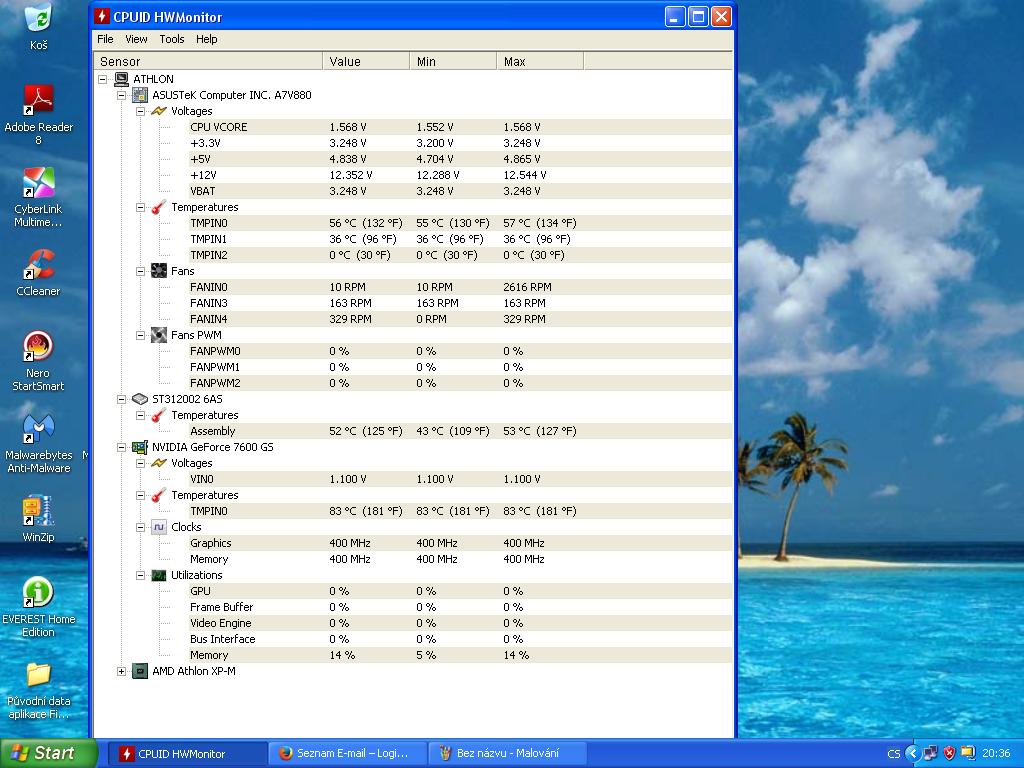Click the Start button
The height and width of the screenshot is (768, 1024).
48,753
